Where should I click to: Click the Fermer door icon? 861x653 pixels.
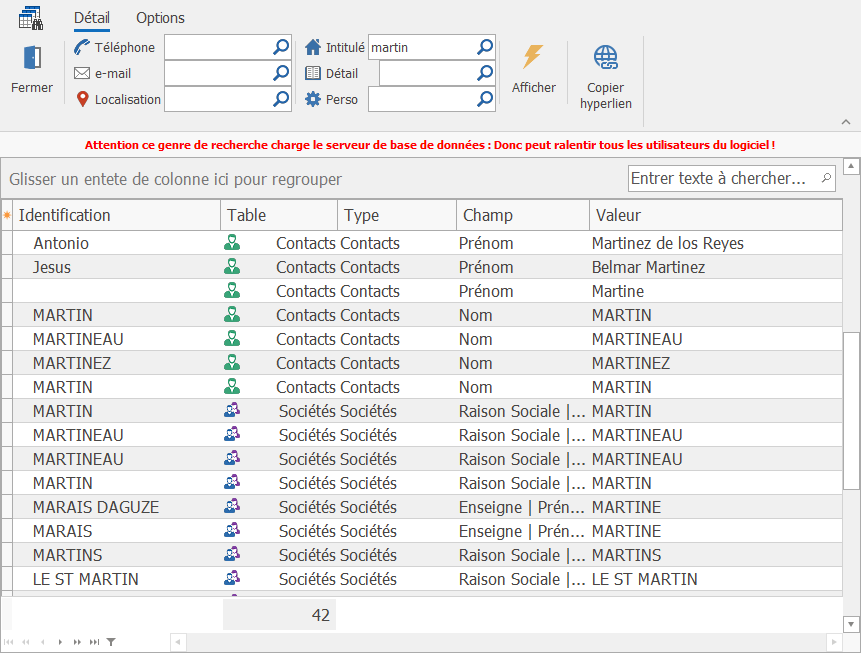tap(32, 58)
